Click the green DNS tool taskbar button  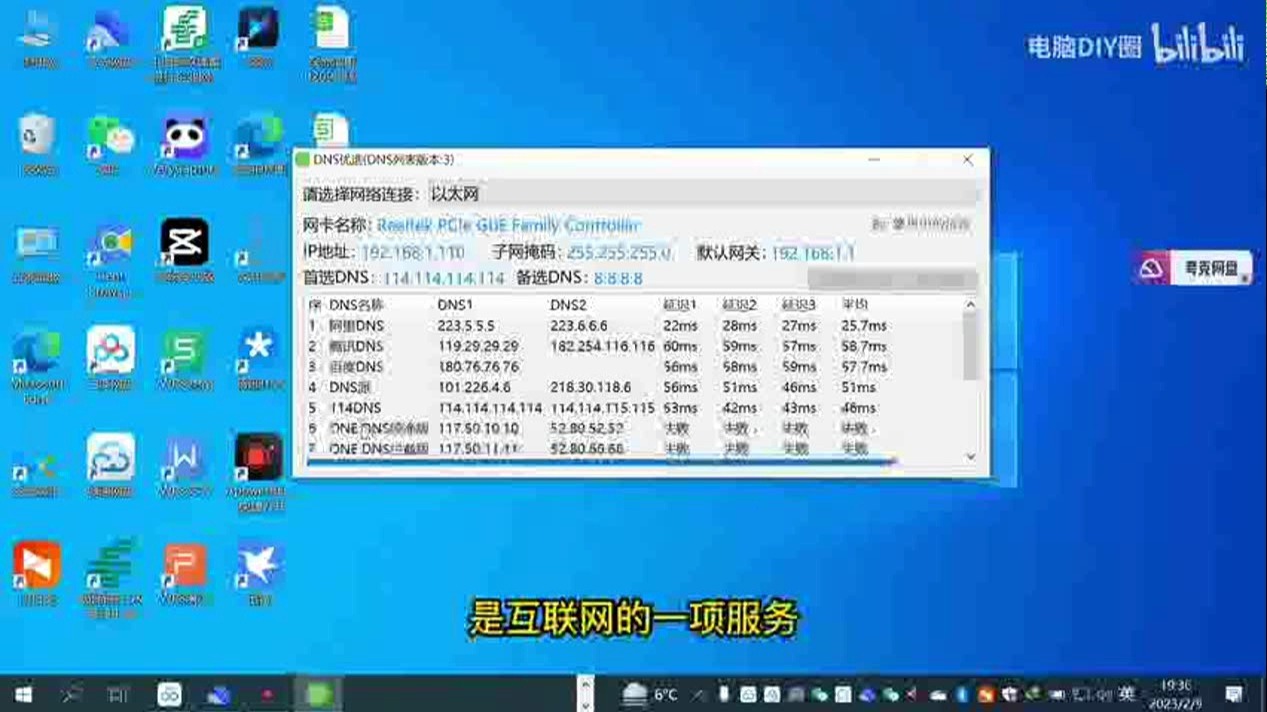click(318, 693)
